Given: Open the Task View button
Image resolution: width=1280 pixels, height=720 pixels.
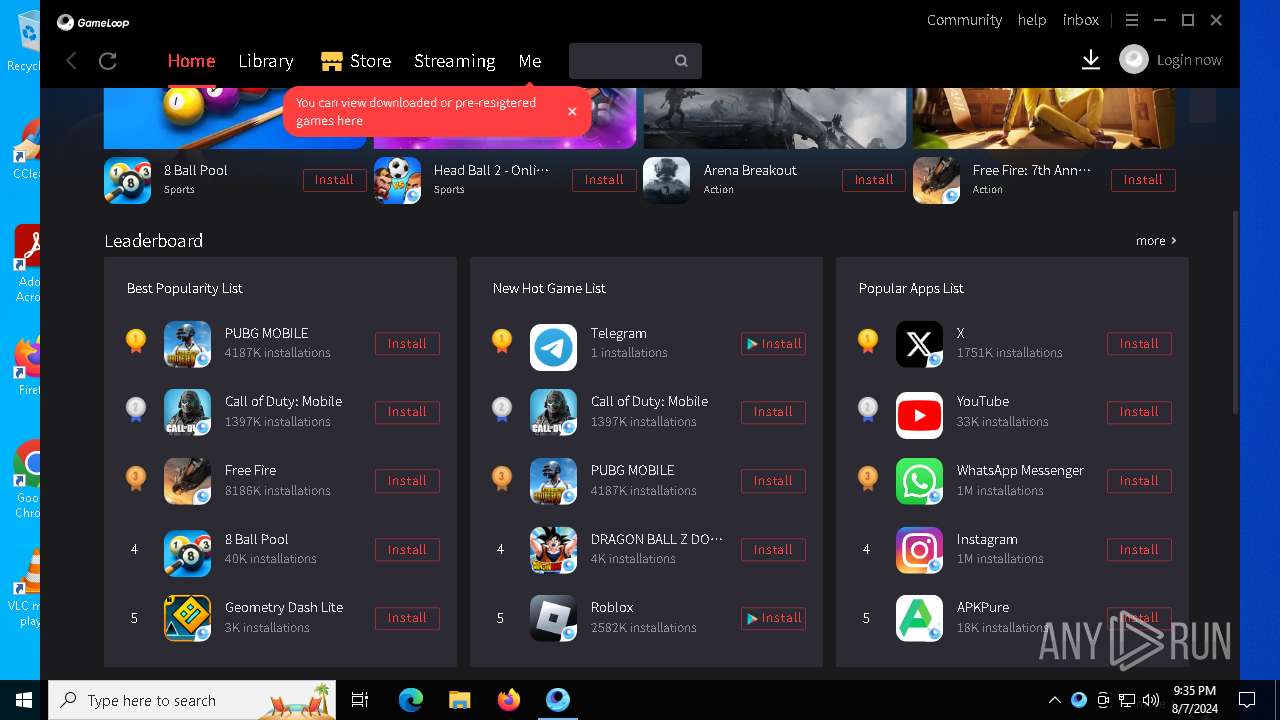Looking at the screenshot, I should point(360,700).
